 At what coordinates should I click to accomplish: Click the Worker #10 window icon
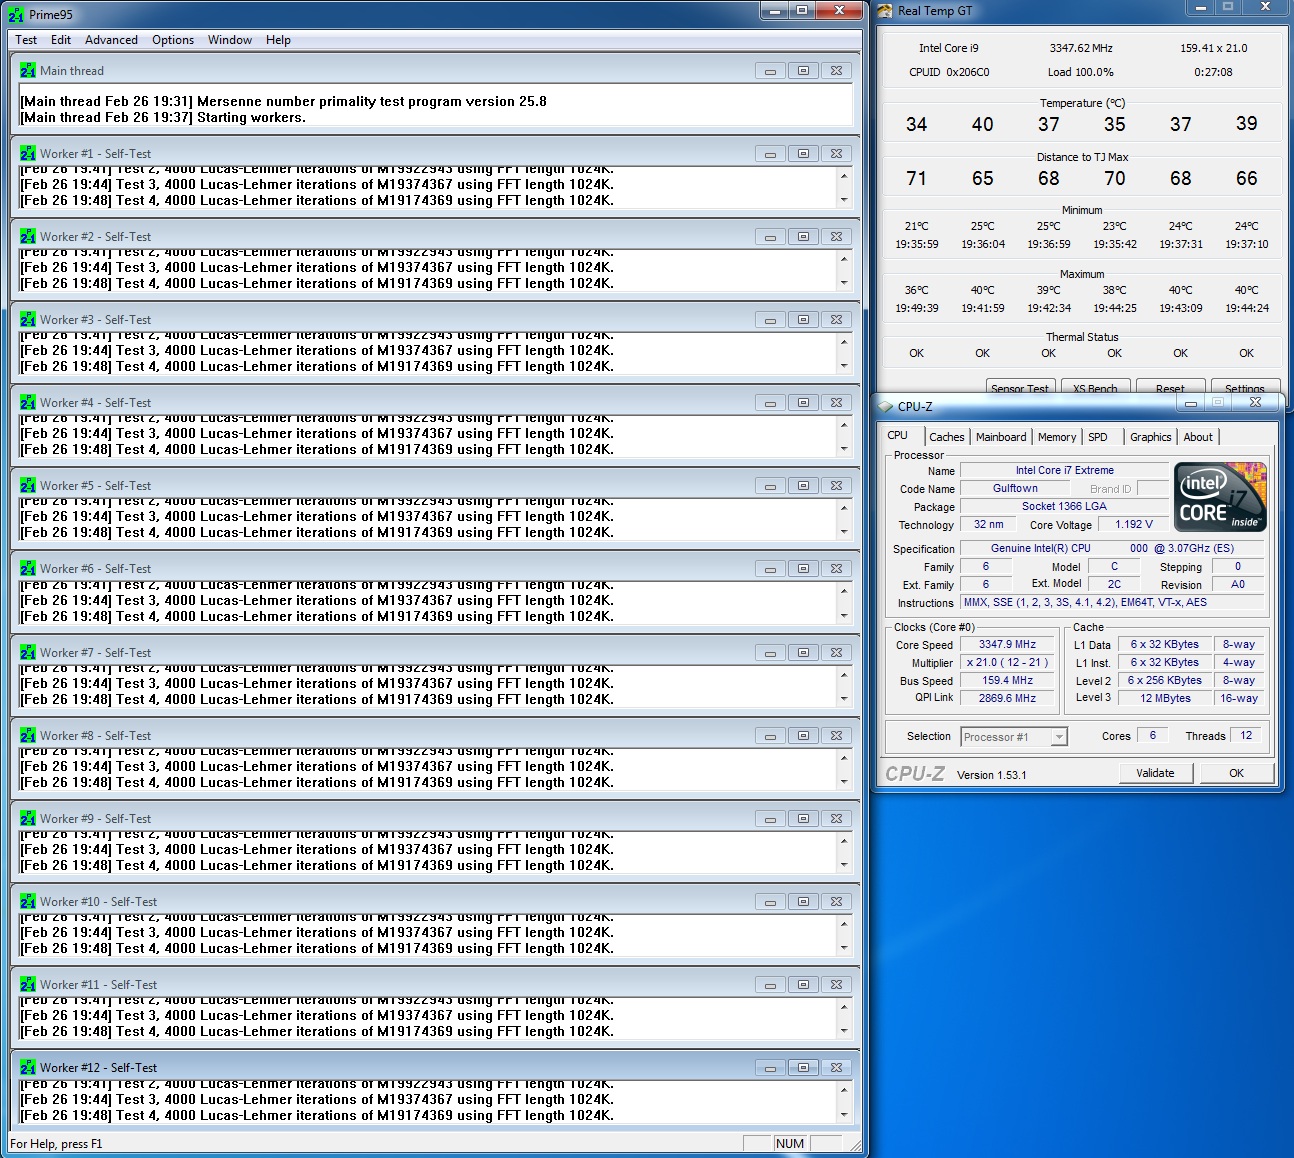[28, 902]
